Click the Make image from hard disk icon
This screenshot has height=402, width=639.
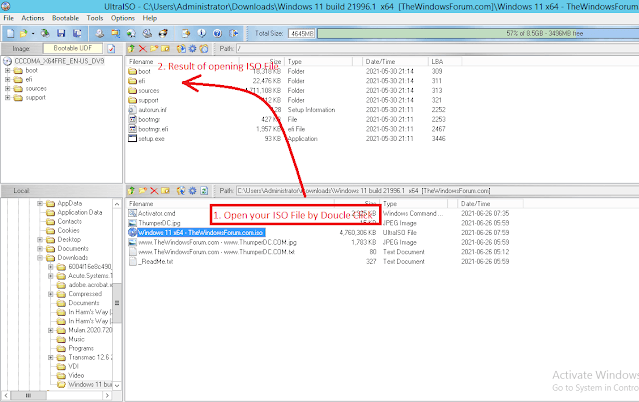[x=147, y=33]
